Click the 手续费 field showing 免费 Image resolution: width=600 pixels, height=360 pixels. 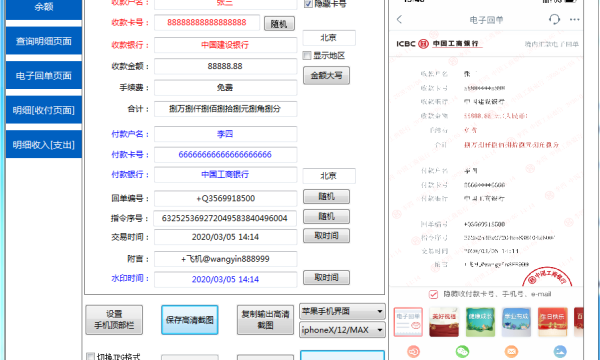coord(225,88)
